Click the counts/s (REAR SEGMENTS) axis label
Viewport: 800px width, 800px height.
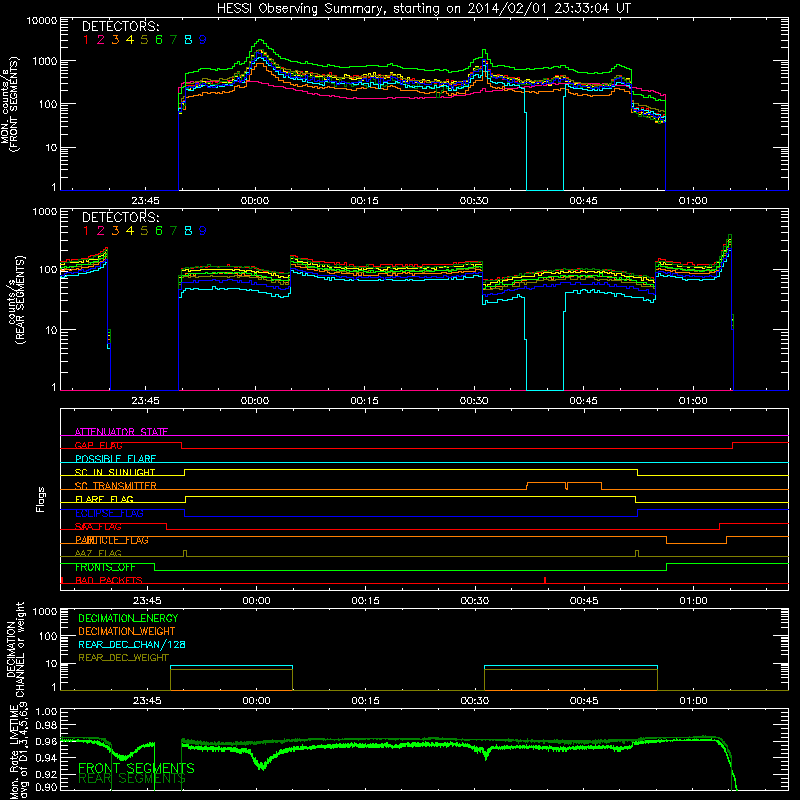(16, 300)
